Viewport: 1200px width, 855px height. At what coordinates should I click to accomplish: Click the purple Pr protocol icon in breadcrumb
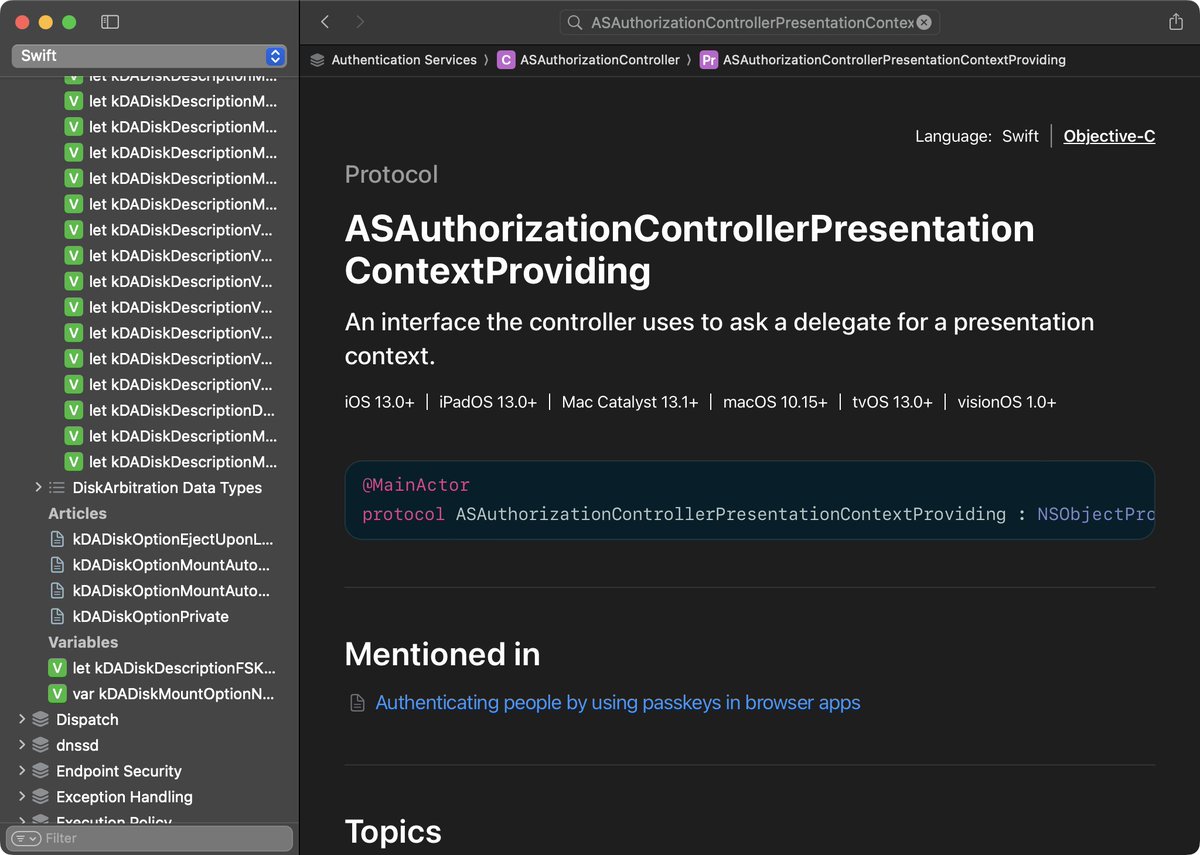pyautogui.click(x=709, y=60)
